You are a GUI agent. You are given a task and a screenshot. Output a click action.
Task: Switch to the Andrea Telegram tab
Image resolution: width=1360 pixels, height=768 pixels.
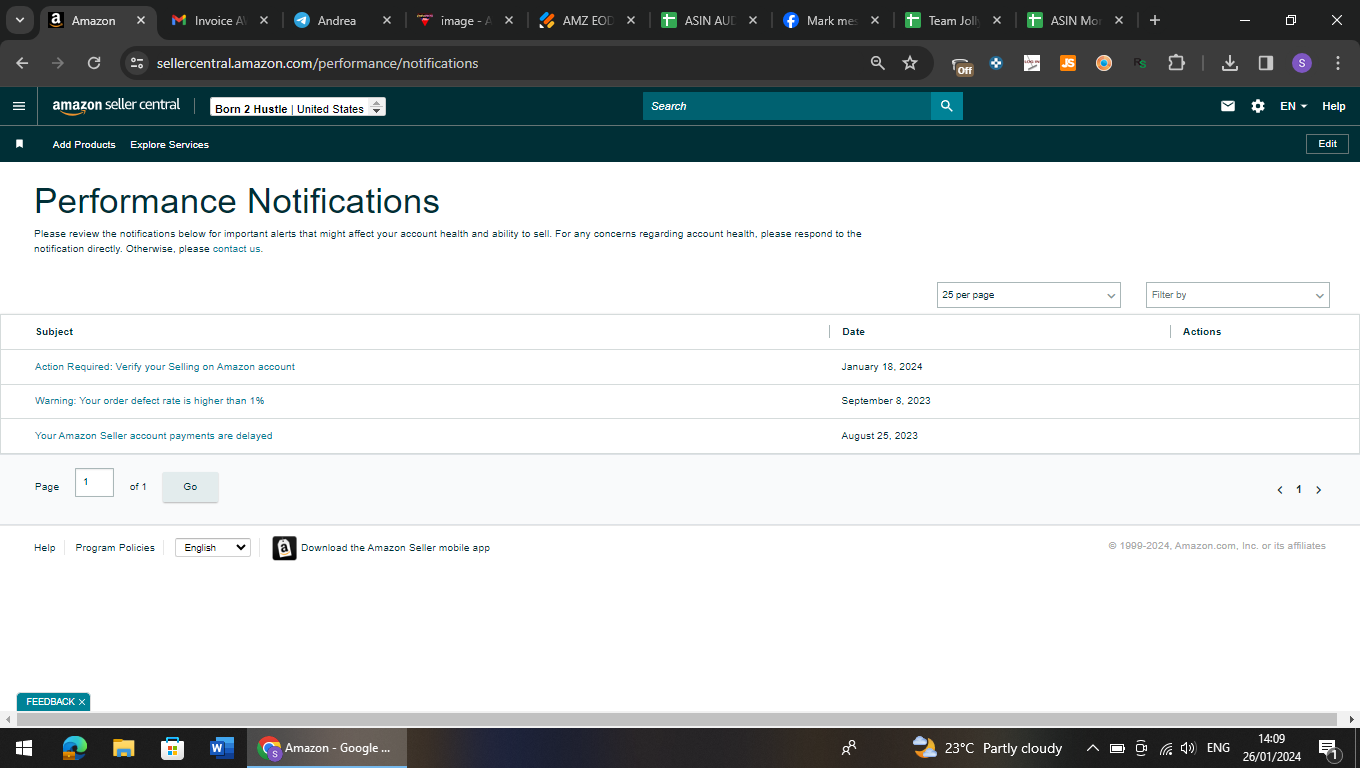pyautogui.click(x=342, y=21)
